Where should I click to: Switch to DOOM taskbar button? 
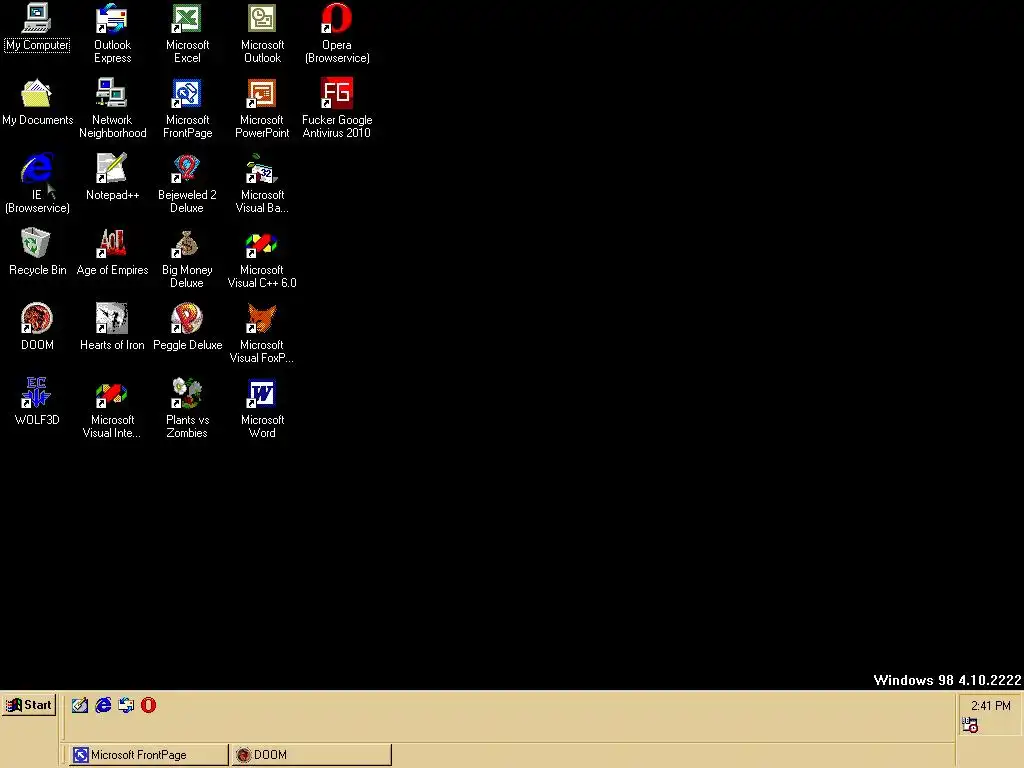[312, 755]
